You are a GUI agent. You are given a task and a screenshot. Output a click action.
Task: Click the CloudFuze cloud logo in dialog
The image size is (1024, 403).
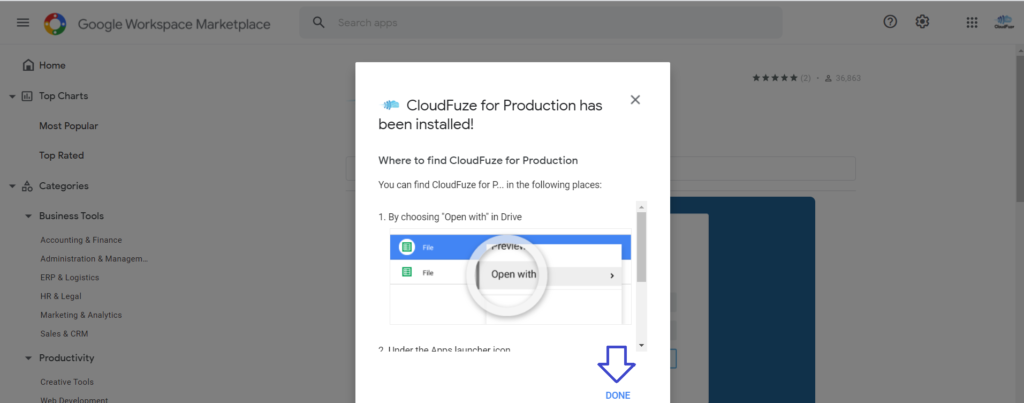pyautogui.click(x=390, y=105)
